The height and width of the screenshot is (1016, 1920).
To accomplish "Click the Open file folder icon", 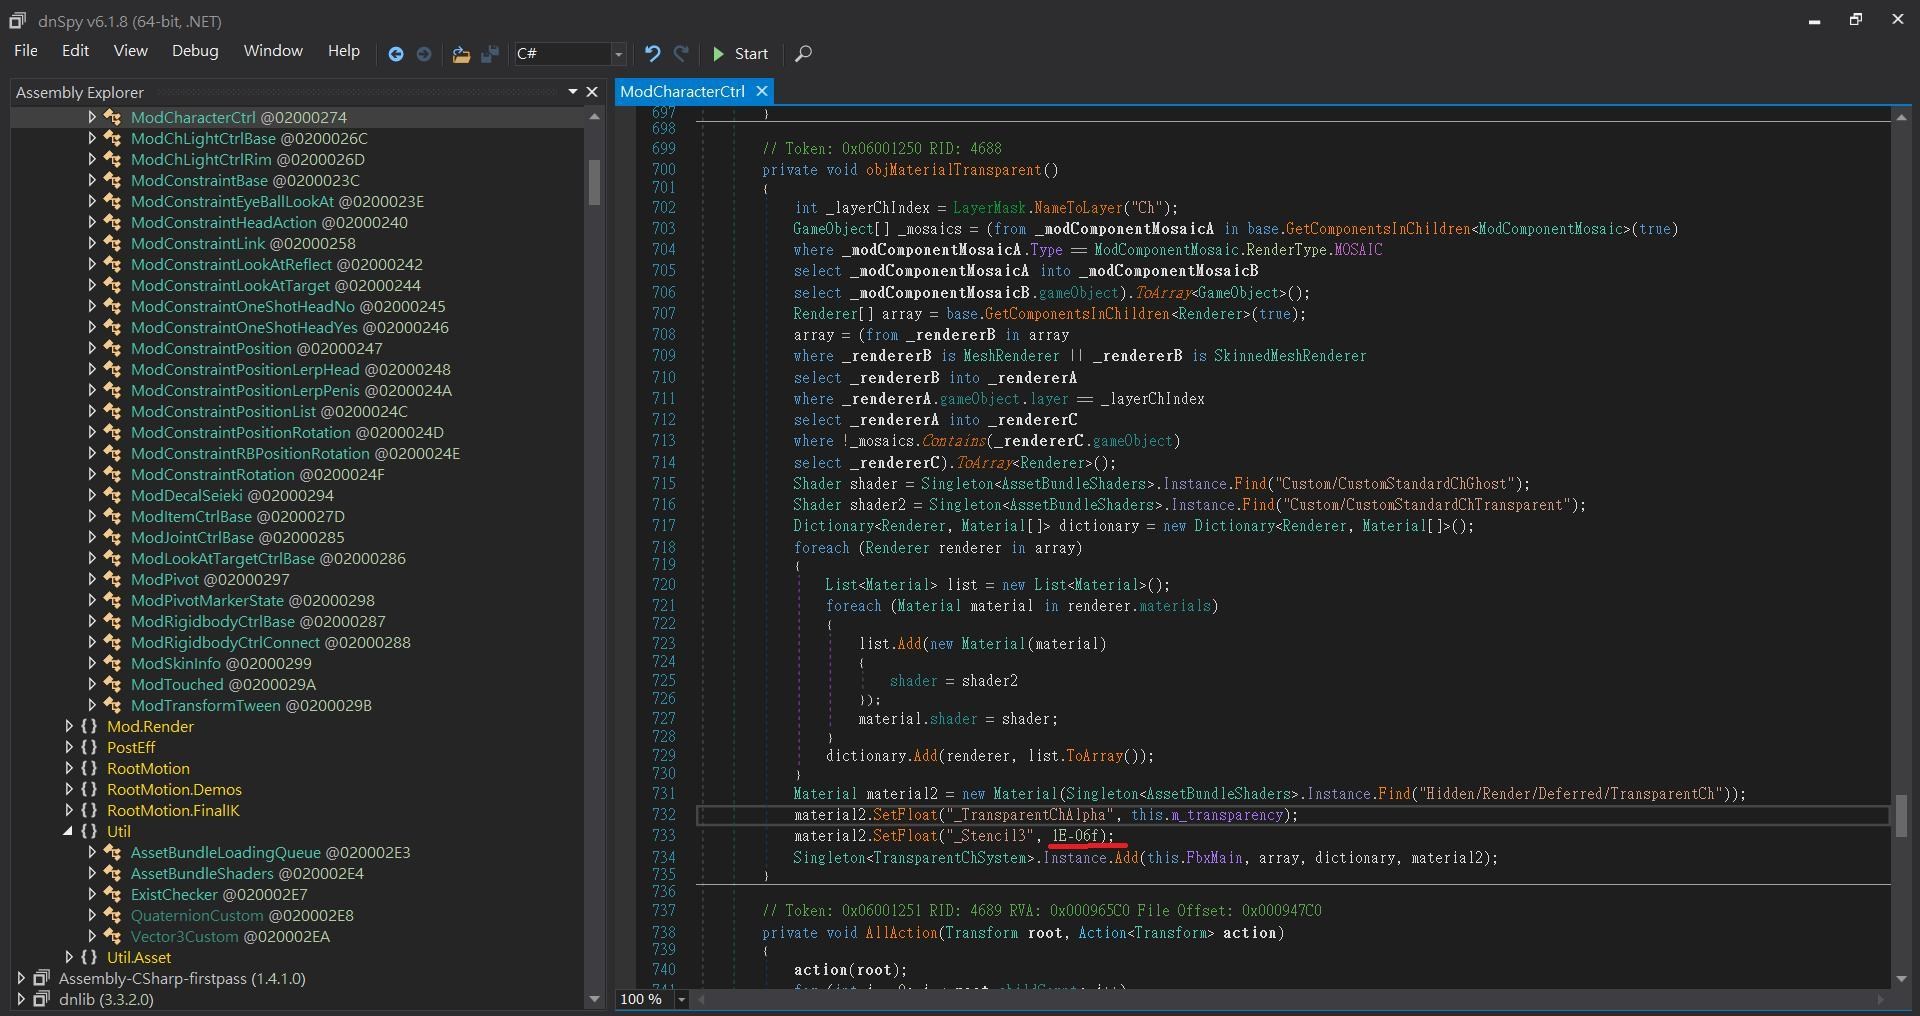I will [461, 54].
